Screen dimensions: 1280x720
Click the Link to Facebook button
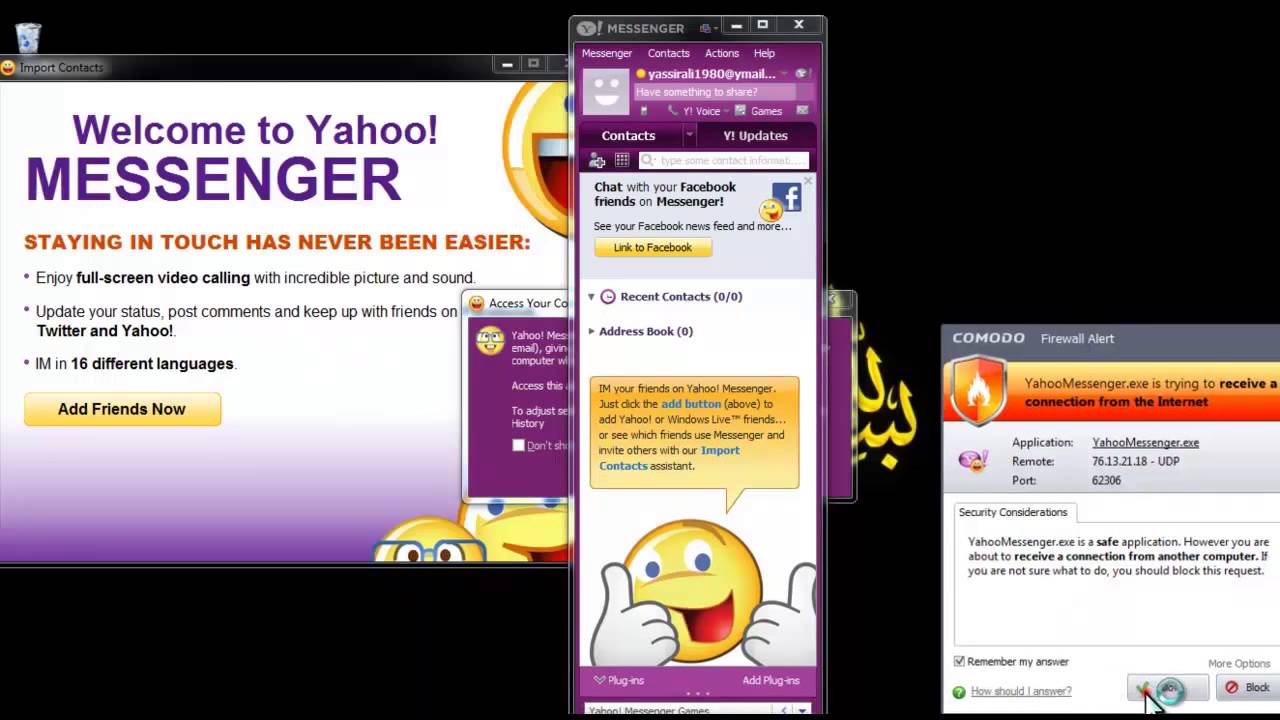(653, 247)
